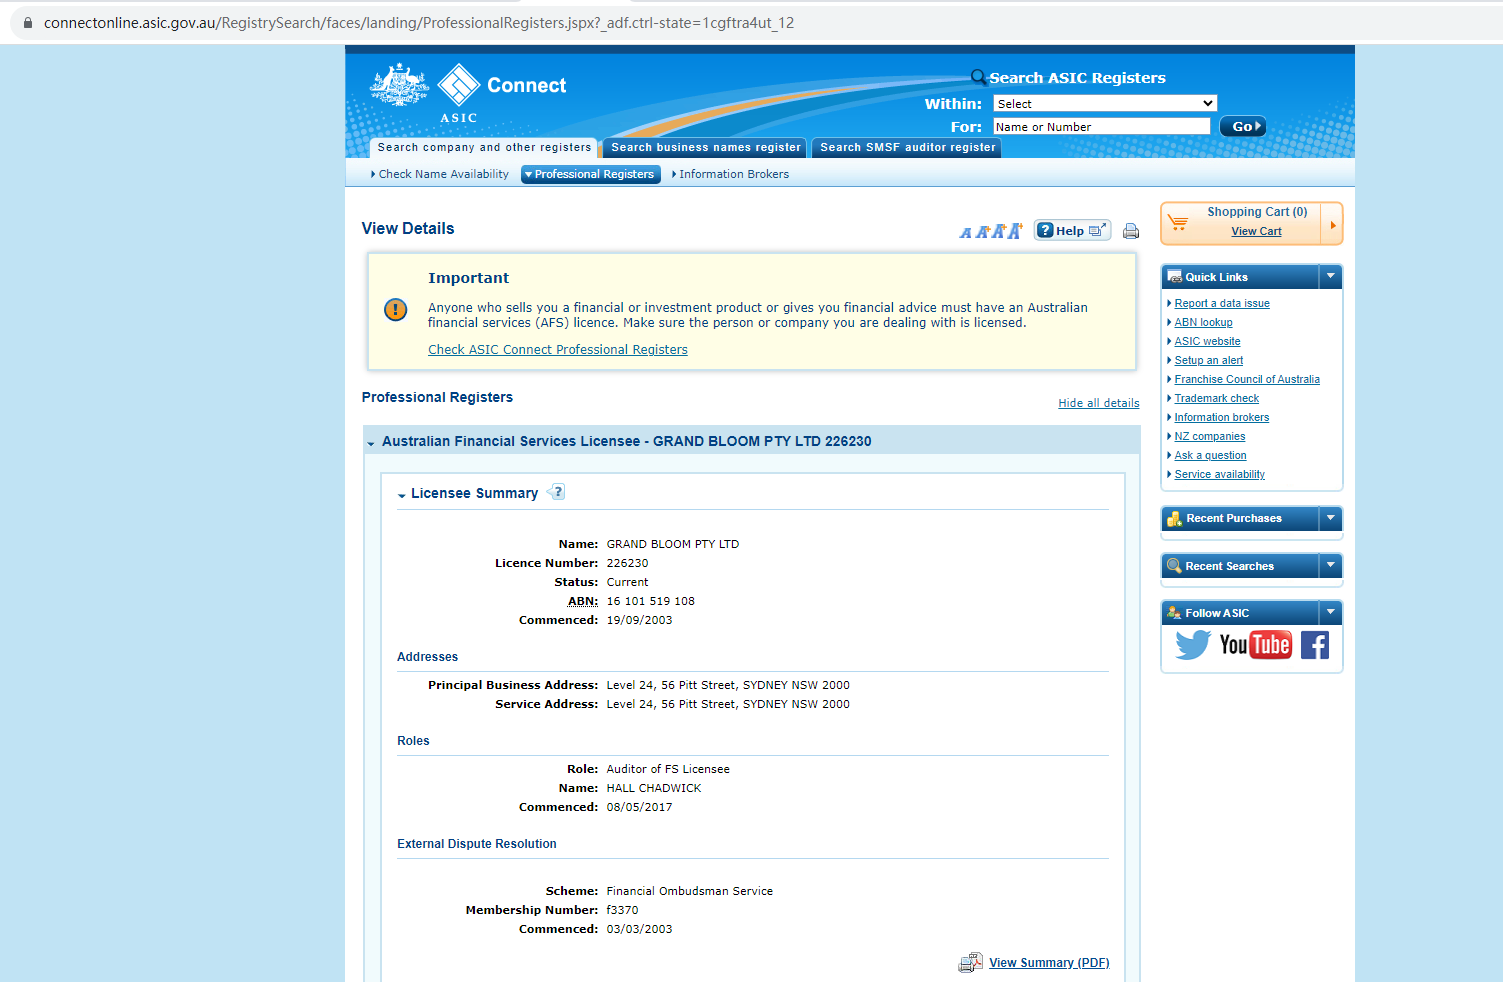Expand the Recent Purchases panel arrow
Viewport: 1503px width, 982px height.
pyautogui.click(x=1330, y=518)
